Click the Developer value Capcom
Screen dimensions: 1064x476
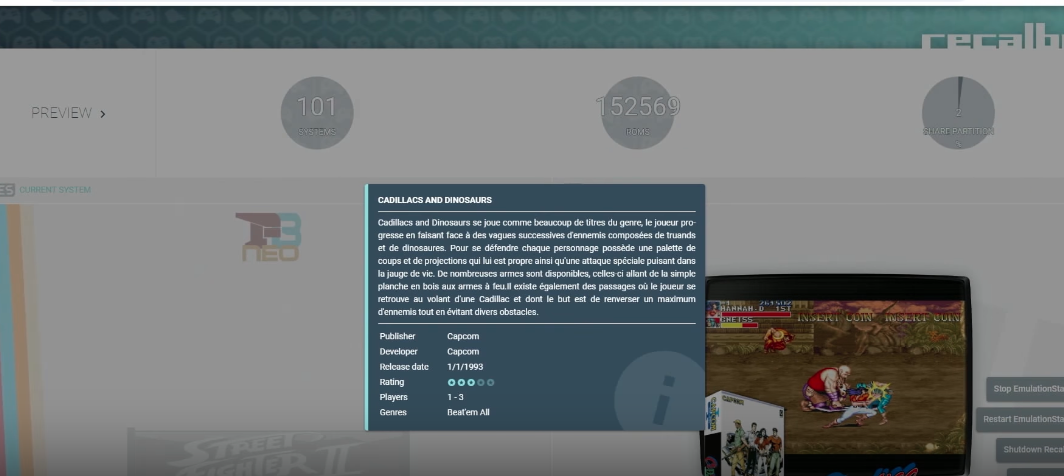pyautogui.click(x=463, y=352)
